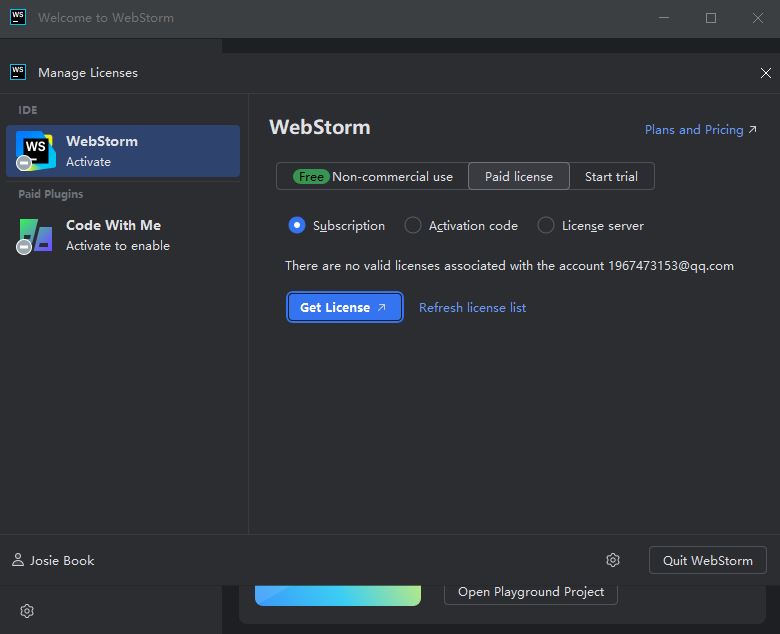Viewport: 780px width, 634px height.
Task: Click Open Playground Project in Welcome window
Action: (x=531, y=592)
